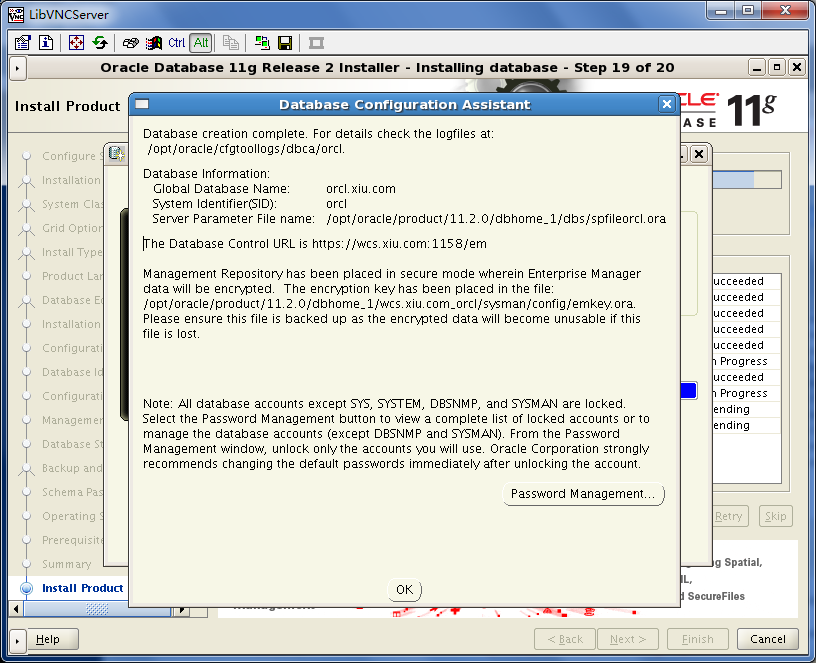The height and width of the screenshot is (663, 816).
Task: Click the server parameter file path
Action: (496, 219)
